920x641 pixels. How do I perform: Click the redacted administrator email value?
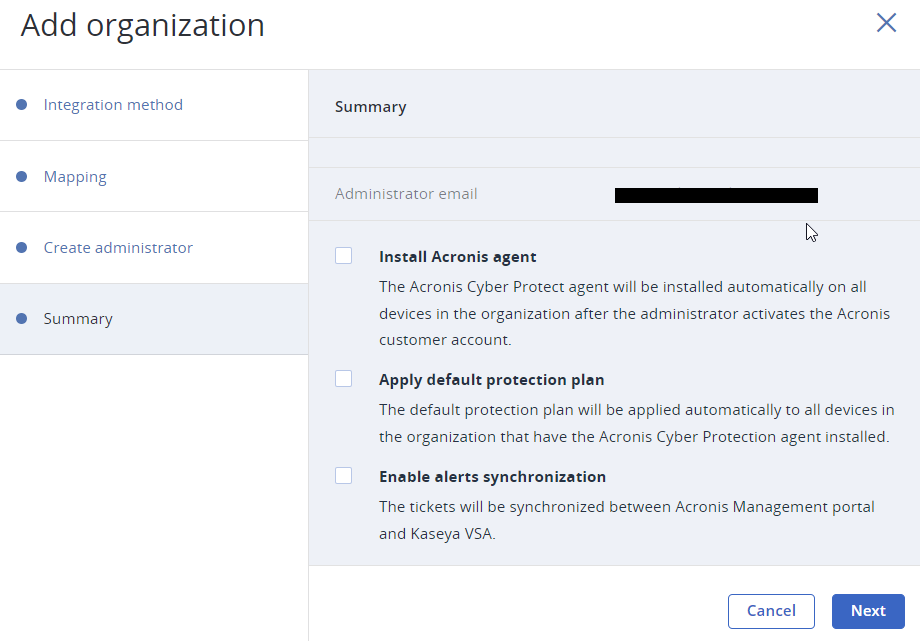coord(716,195)
